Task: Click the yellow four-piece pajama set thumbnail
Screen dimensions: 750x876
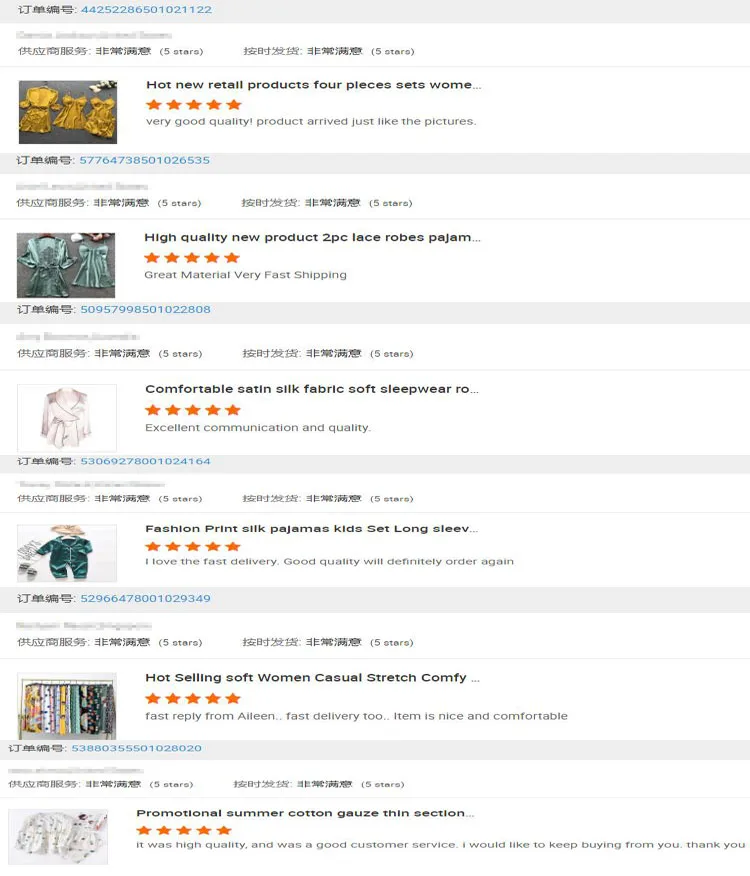Action: click(68, 112)
